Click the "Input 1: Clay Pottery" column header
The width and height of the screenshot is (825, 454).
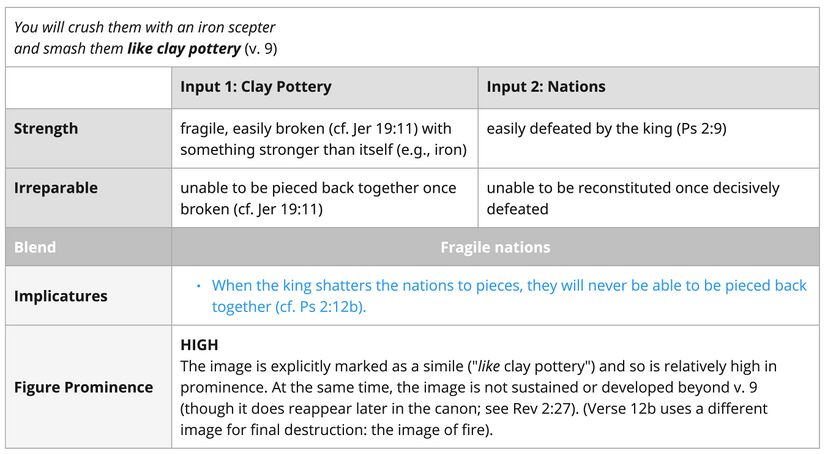tap(255, 87)
